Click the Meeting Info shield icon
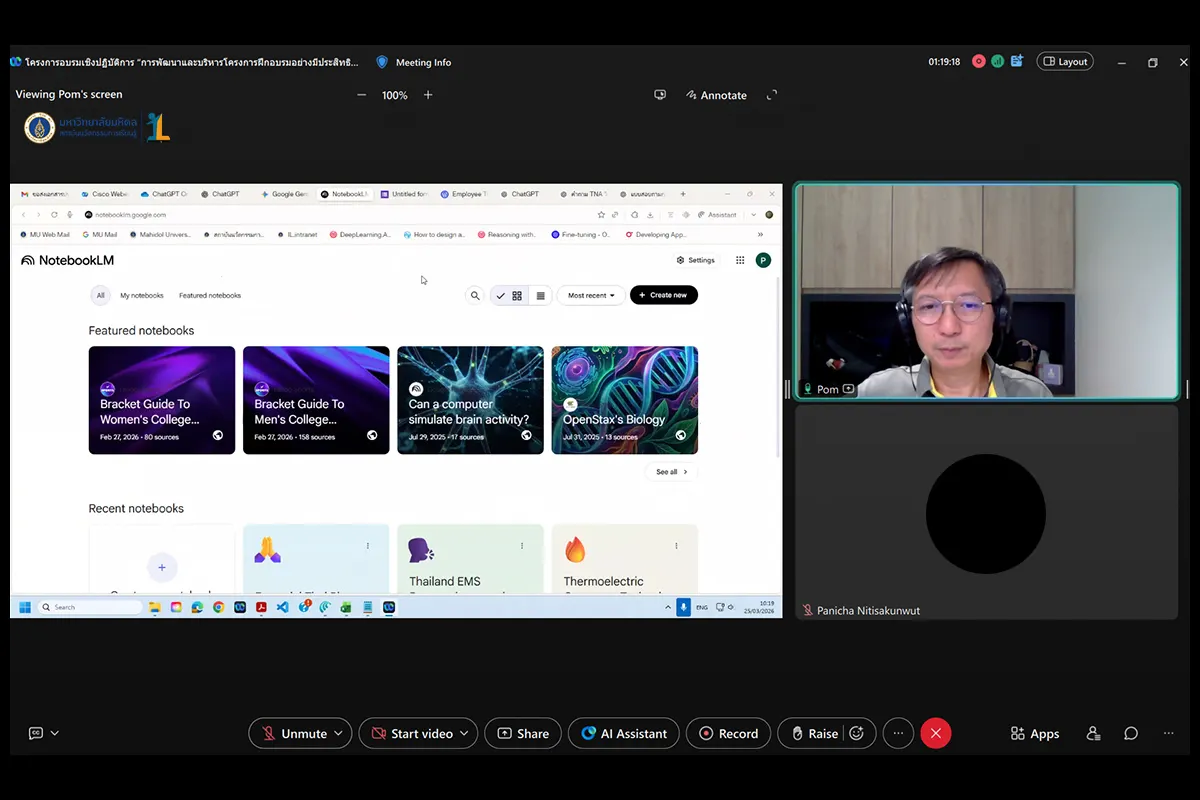Screen dimensions: 1200x800 coord(382,62)
